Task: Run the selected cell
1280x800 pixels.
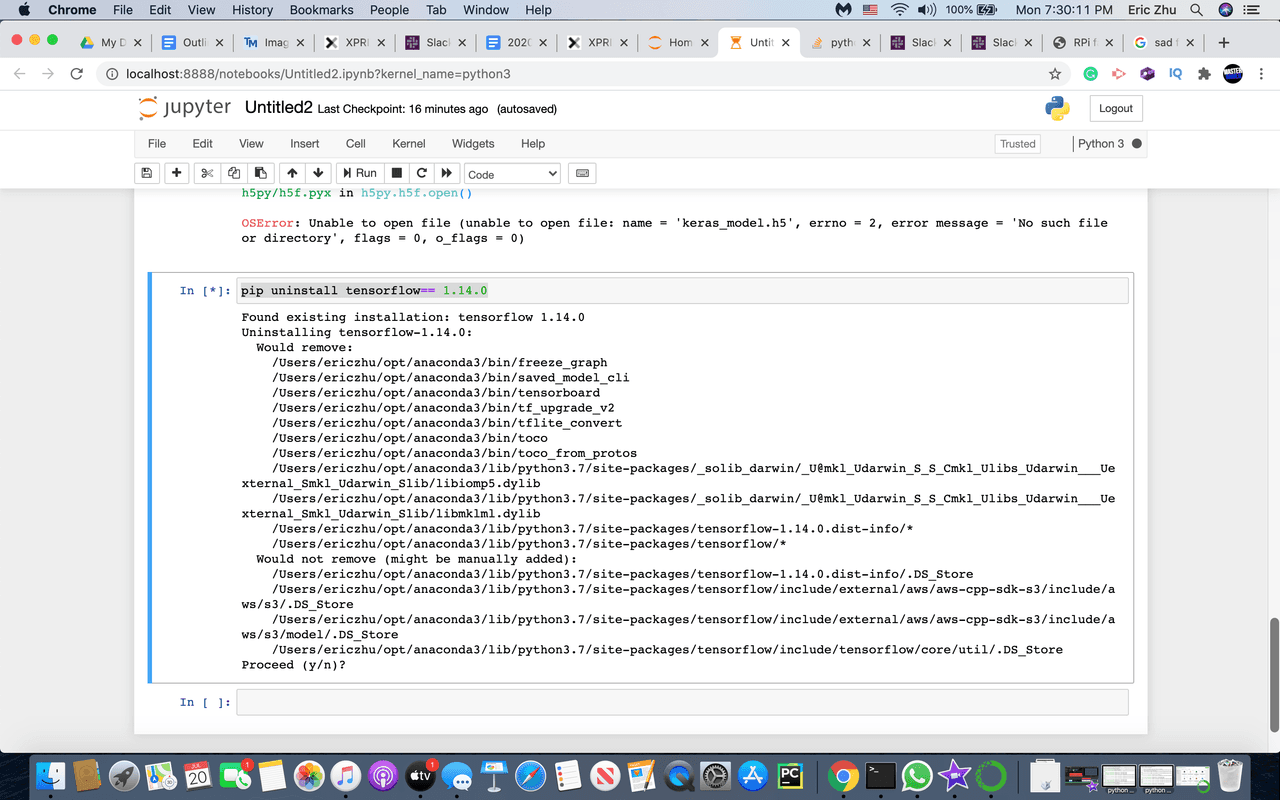Action: (359, 173)
